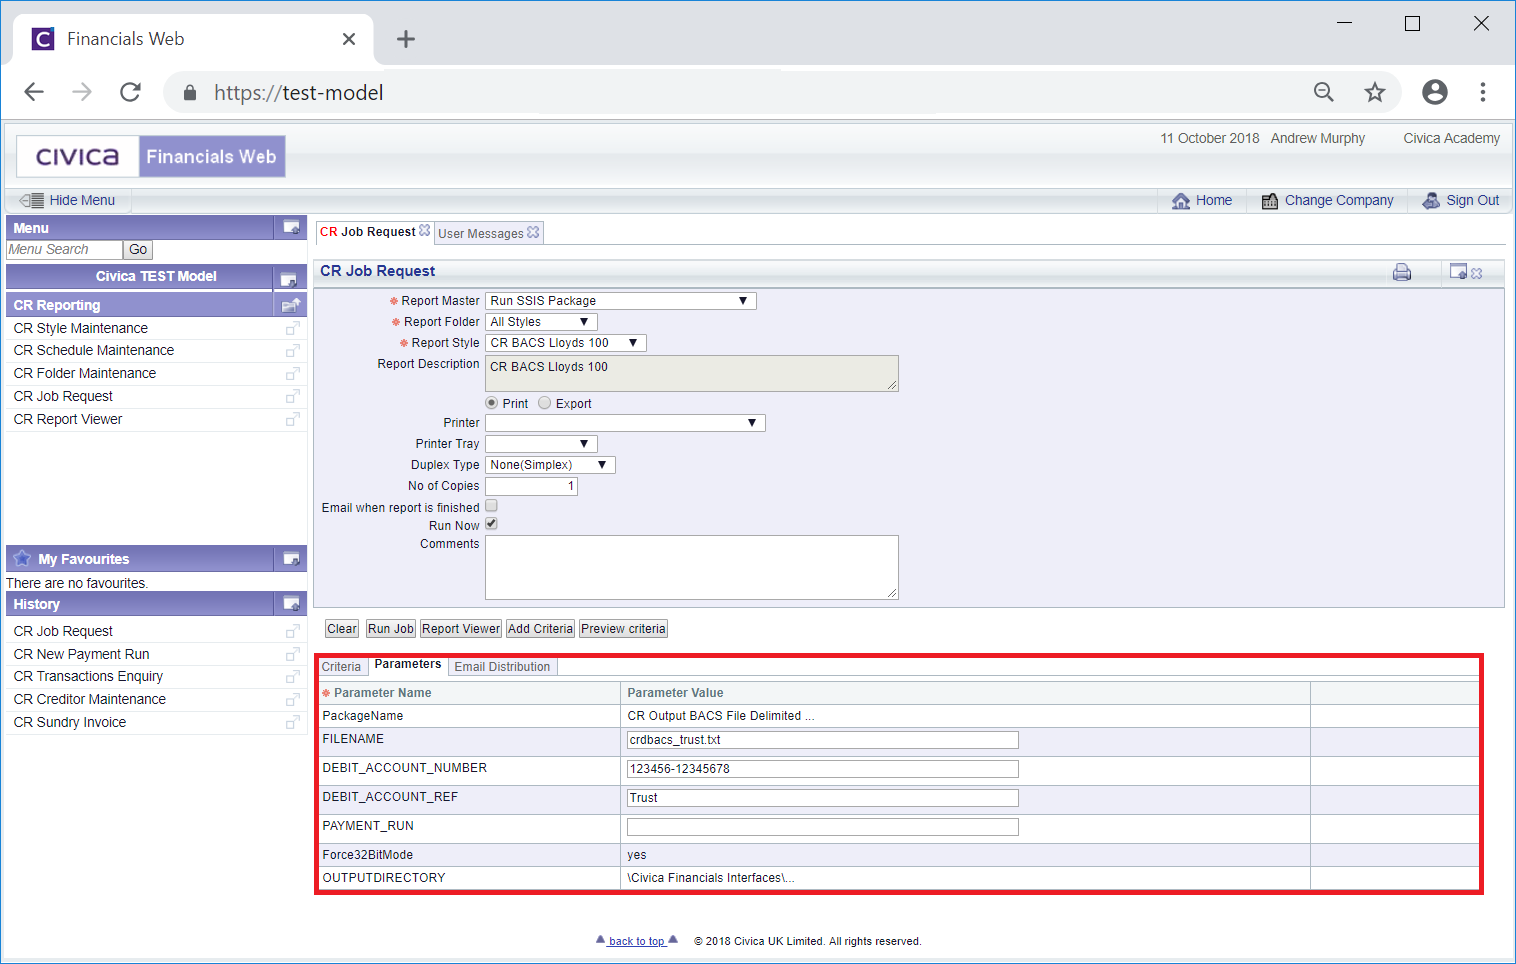The height and width of the screenshot is (964, 1516).
Task: Open CR Style Maintenance in new window icon
Action: click(293, 328)
